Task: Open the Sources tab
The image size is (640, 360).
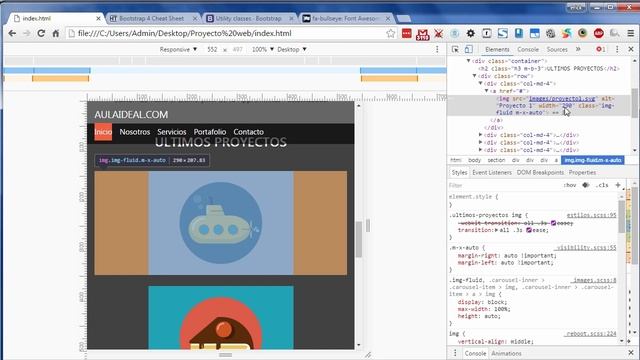Action: click(557, 49)
